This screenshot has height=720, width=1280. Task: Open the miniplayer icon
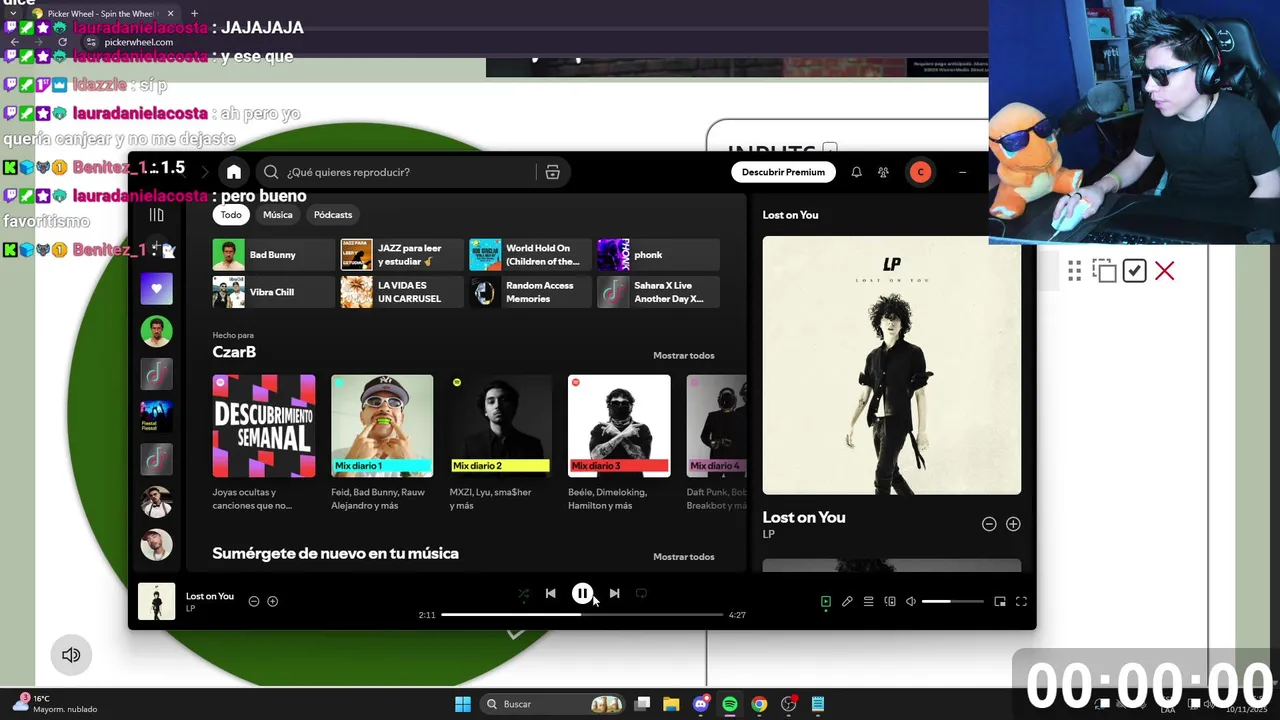click(x=999, y=602)
